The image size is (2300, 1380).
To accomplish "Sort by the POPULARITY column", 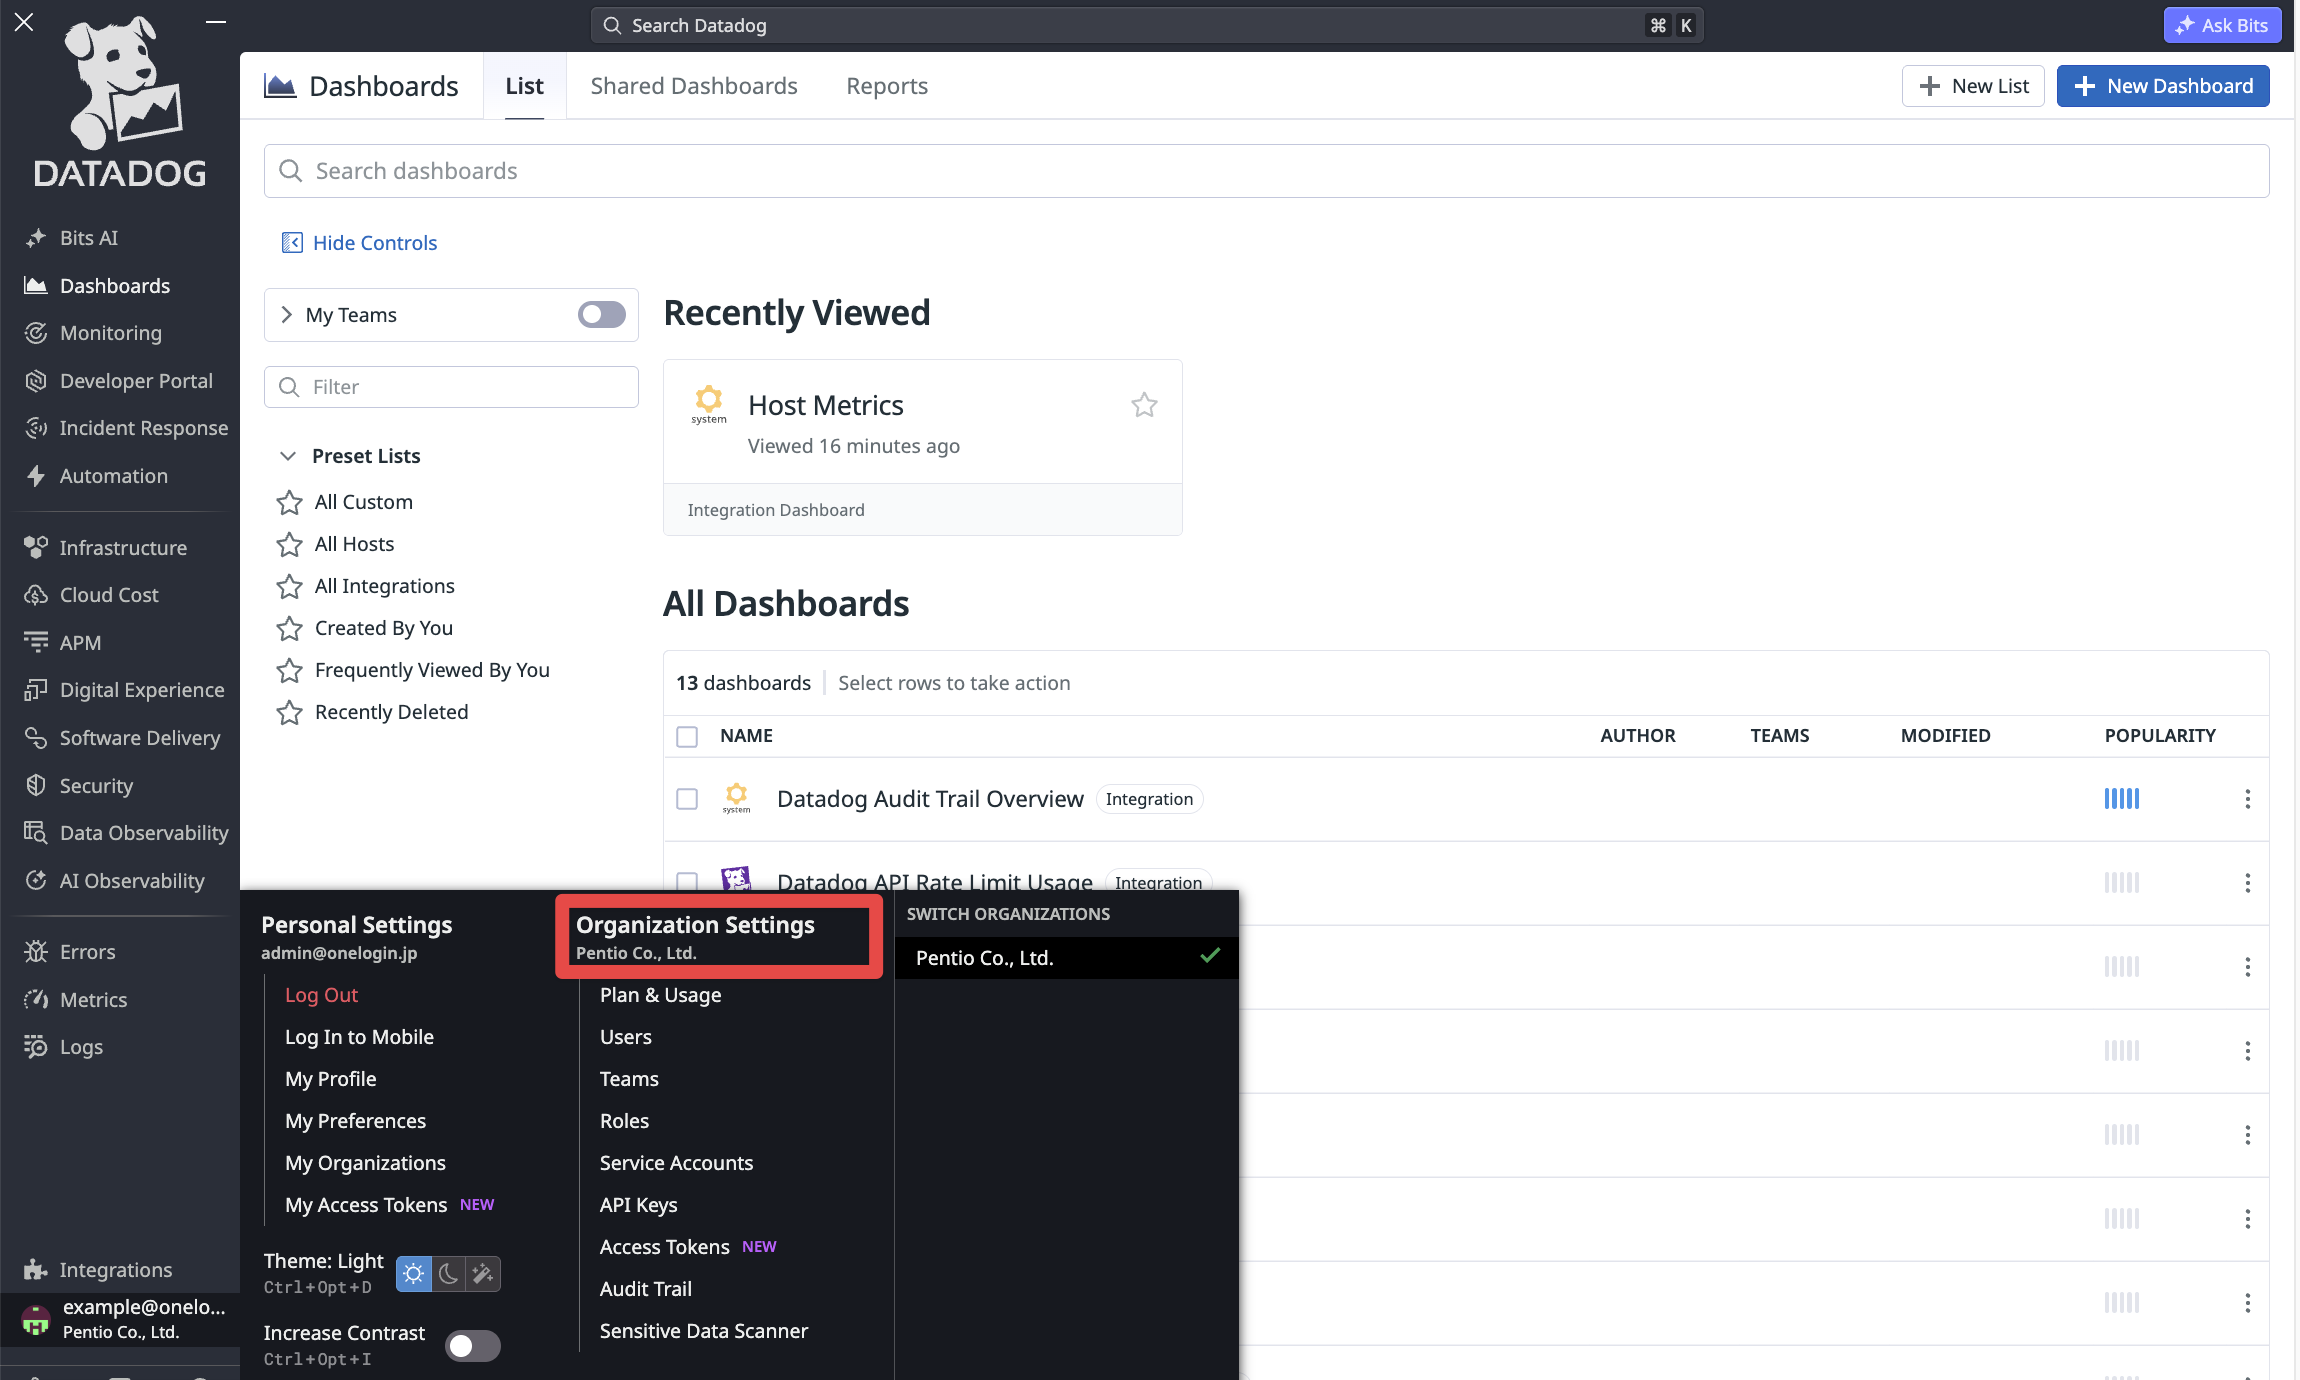I will point(2160,736).
